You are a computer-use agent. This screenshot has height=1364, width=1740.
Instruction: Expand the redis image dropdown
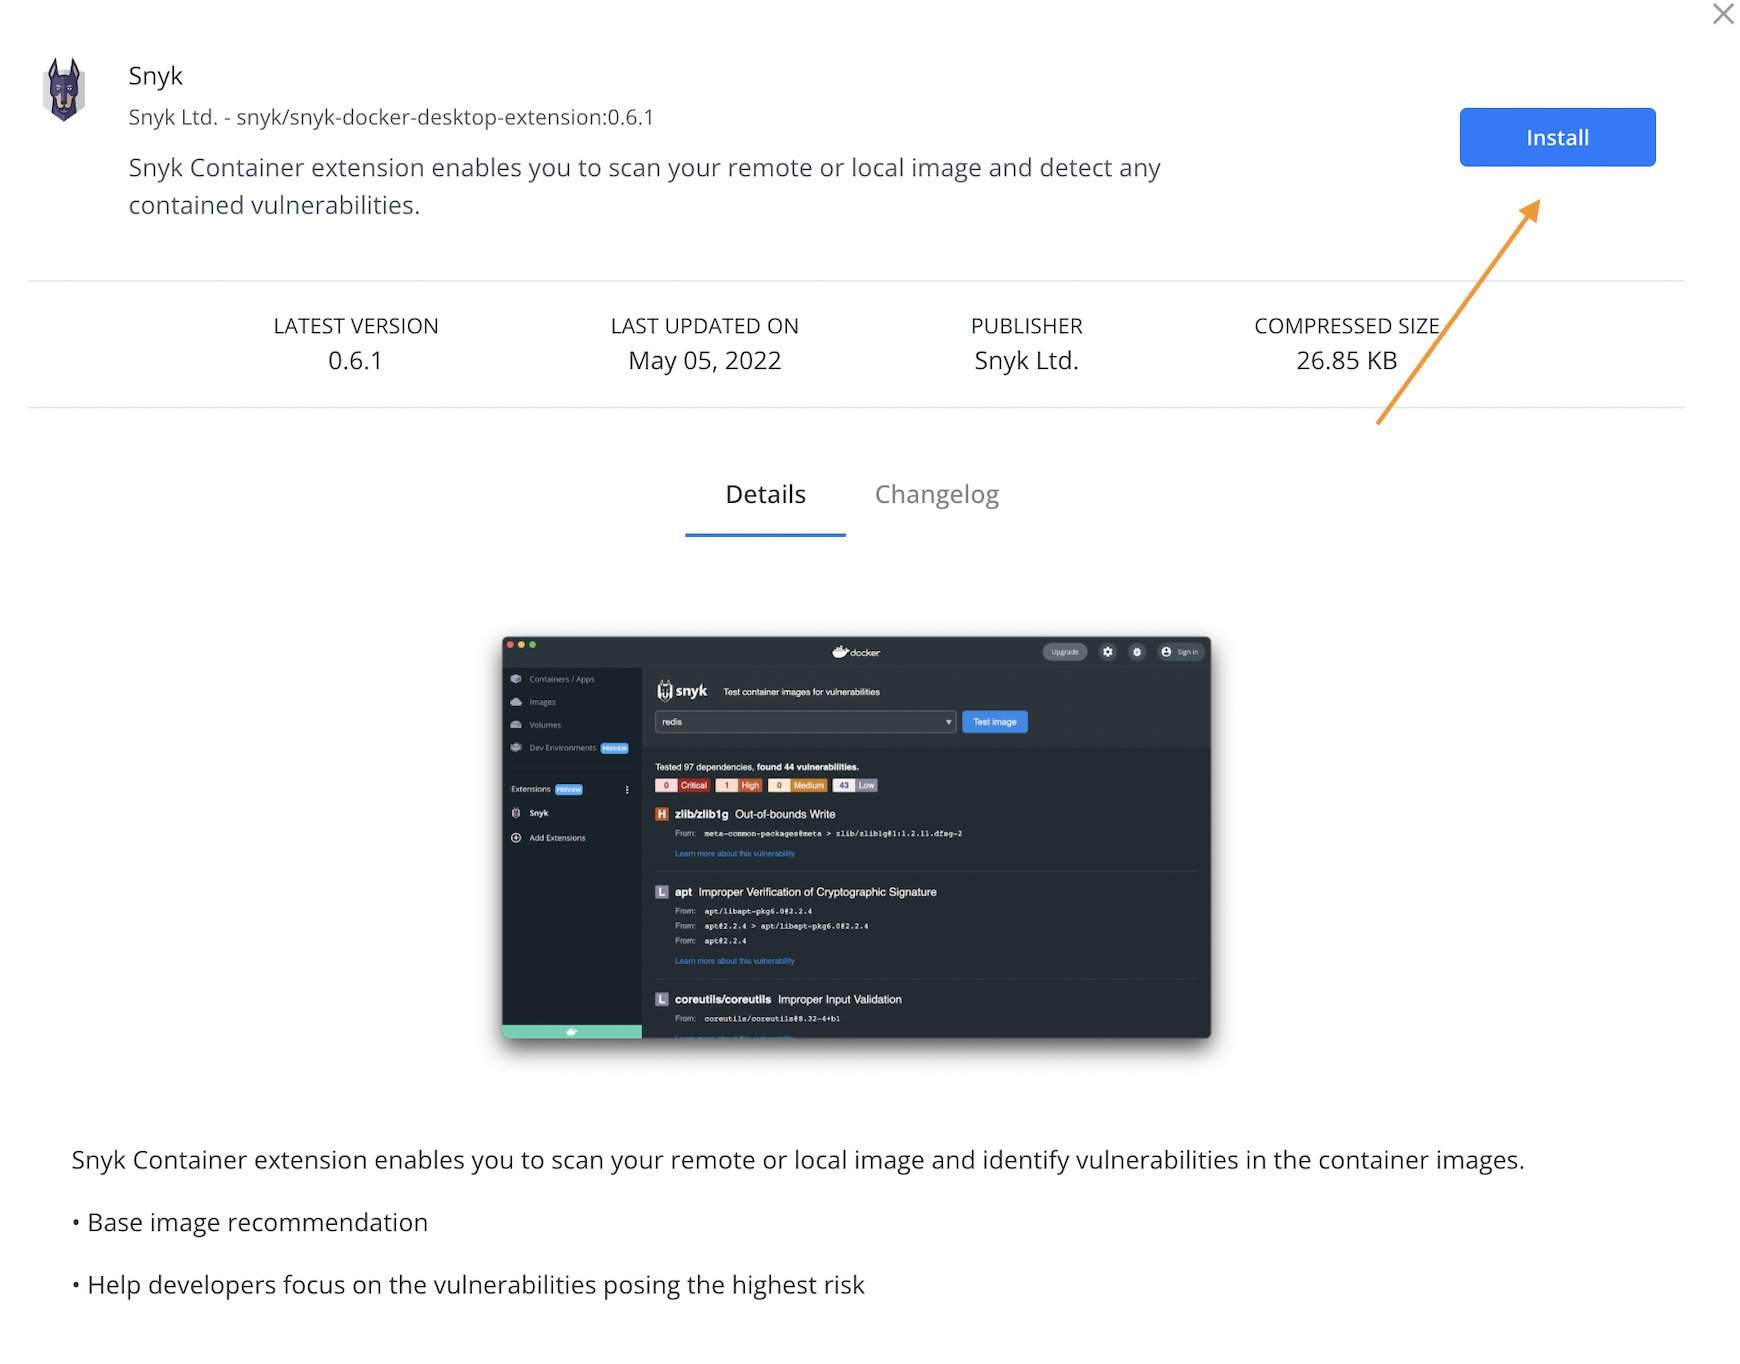[x=948, y=722]
